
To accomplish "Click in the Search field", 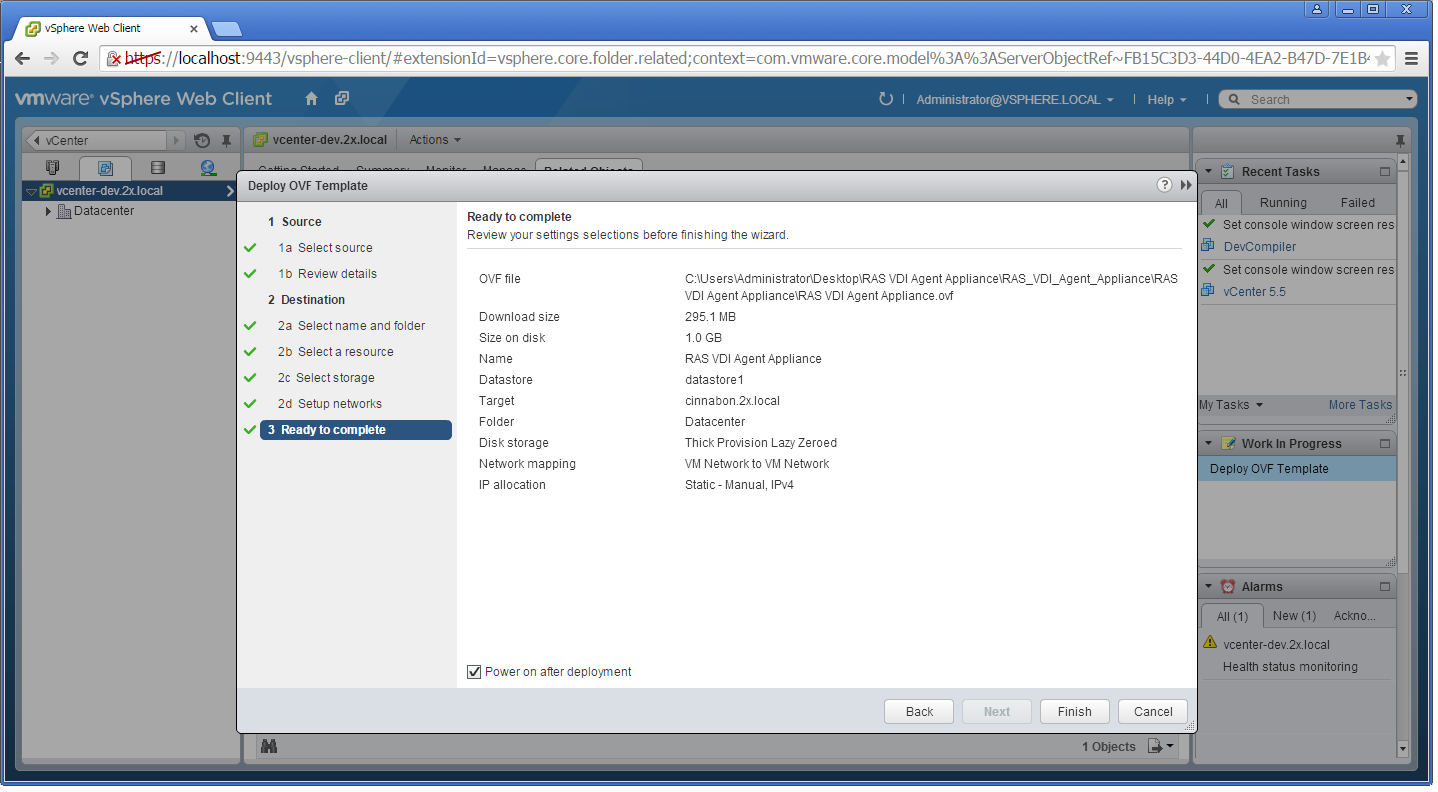I will (x=1318, y=99).
